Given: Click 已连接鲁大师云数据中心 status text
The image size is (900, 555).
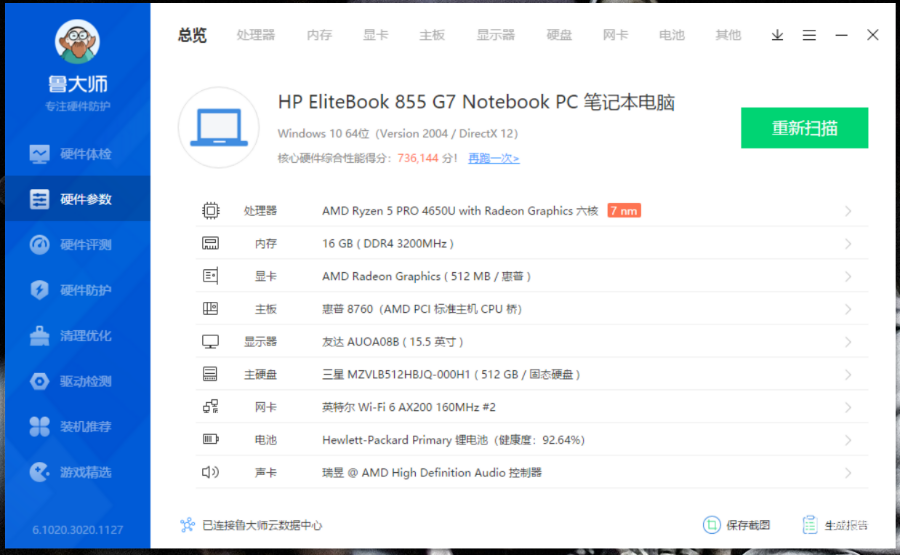Looking at the screenshot, I should (x=262, y=525).
